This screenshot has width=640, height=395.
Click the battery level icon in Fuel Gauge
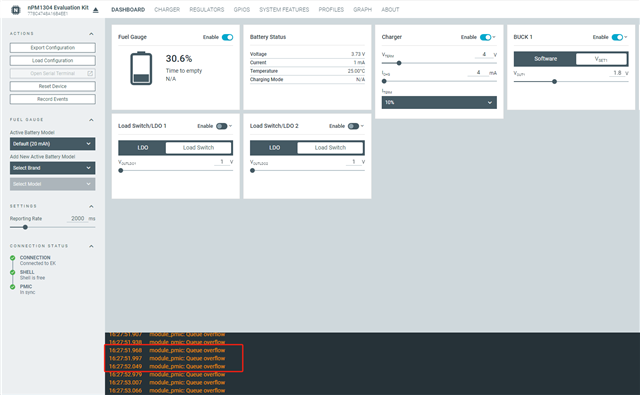point(141,68)
